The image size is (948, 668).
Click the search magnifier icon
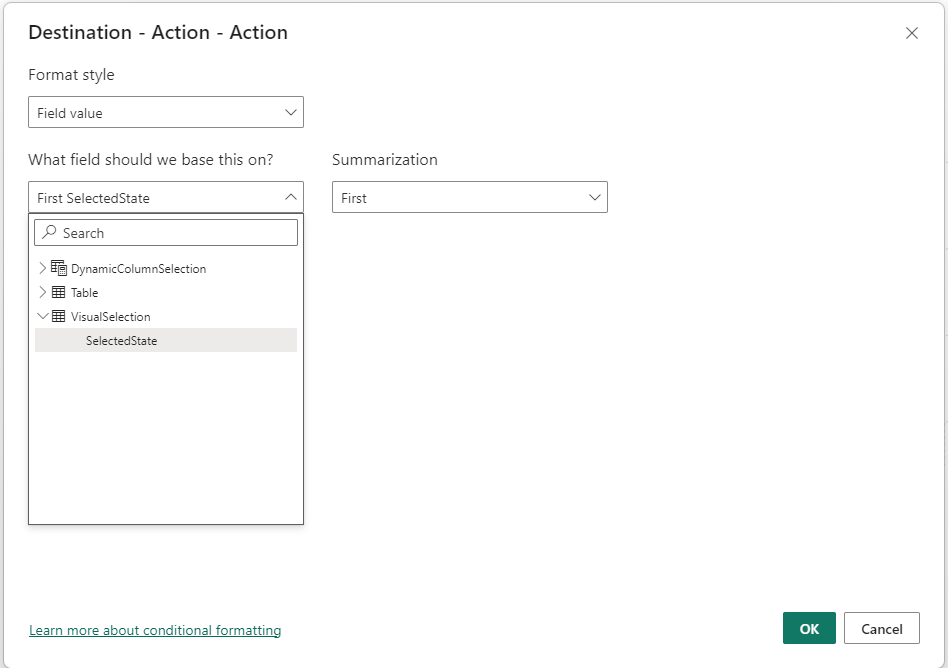(x=50, y=232)
